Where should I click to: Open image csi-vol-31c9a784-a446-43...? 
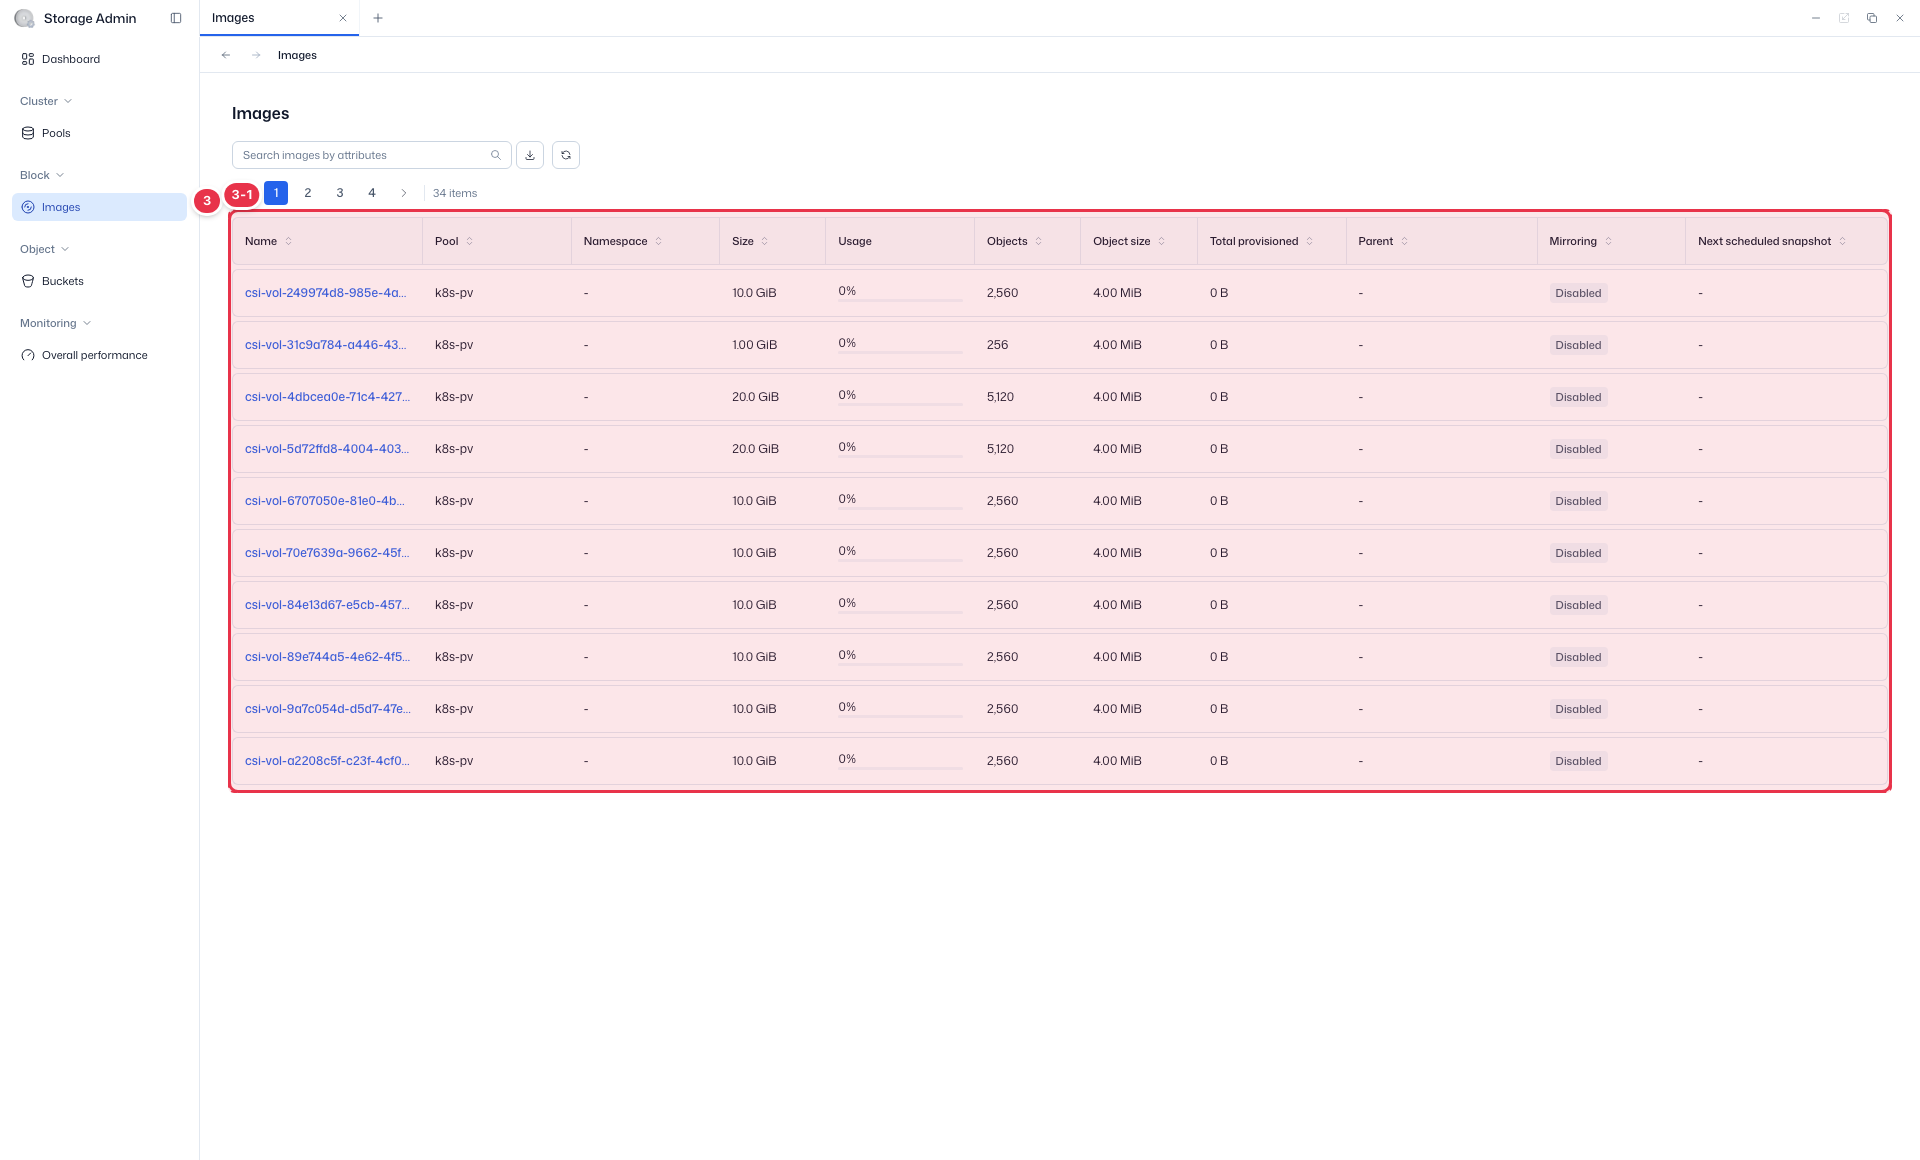(x=326, y=345)
